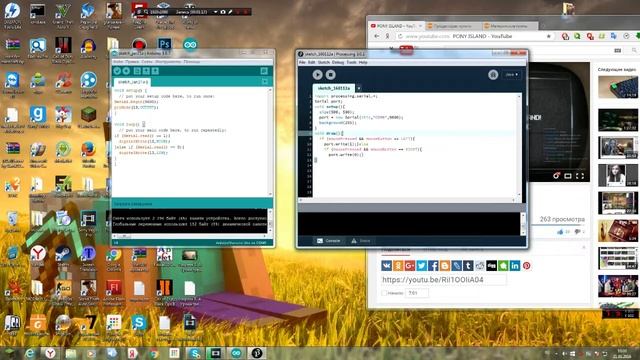The height and width of the screenshot is (360, 640).
Task: Select Processing sketch_160121a tab
Action: [334, 88]
